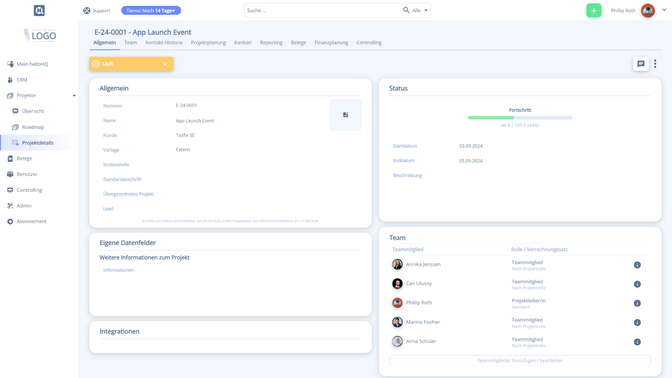Click the start date 03.09.2024

pyautogui.click(x=471, y=146)
